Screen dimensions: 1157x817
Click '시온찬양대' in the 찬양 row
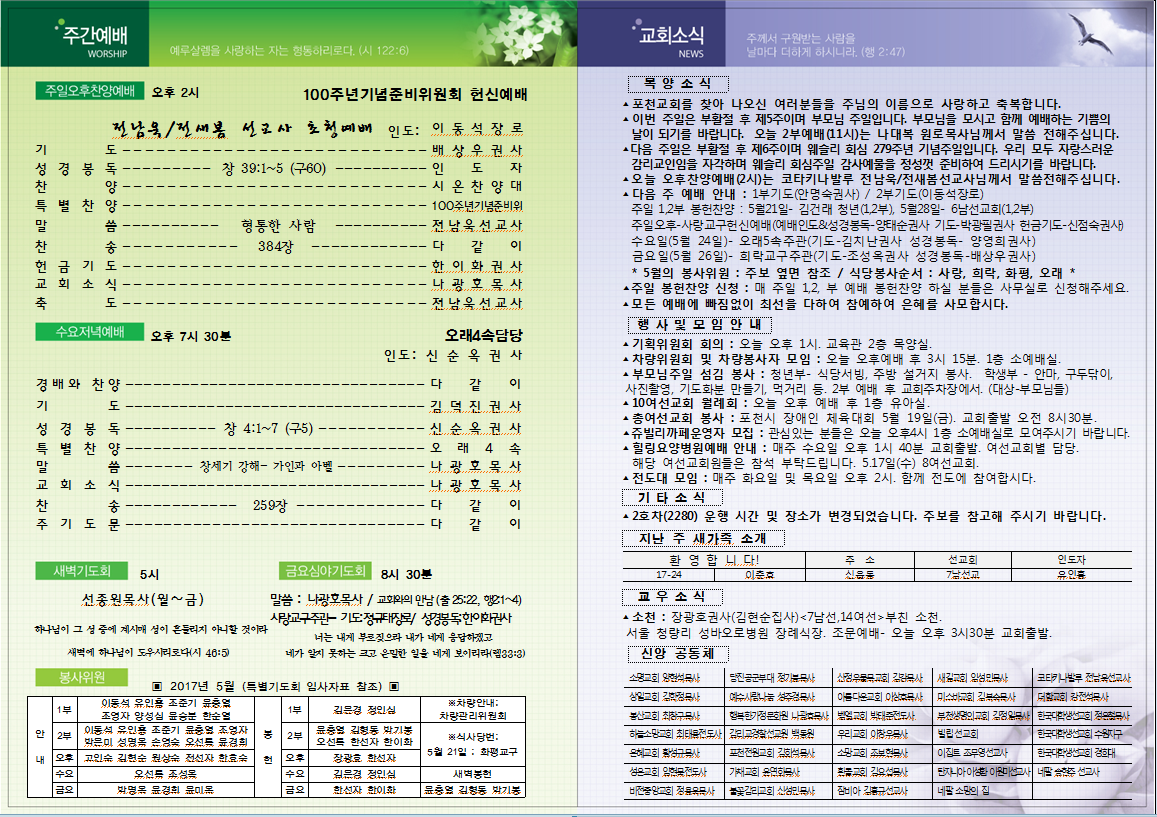click(477, 186)
